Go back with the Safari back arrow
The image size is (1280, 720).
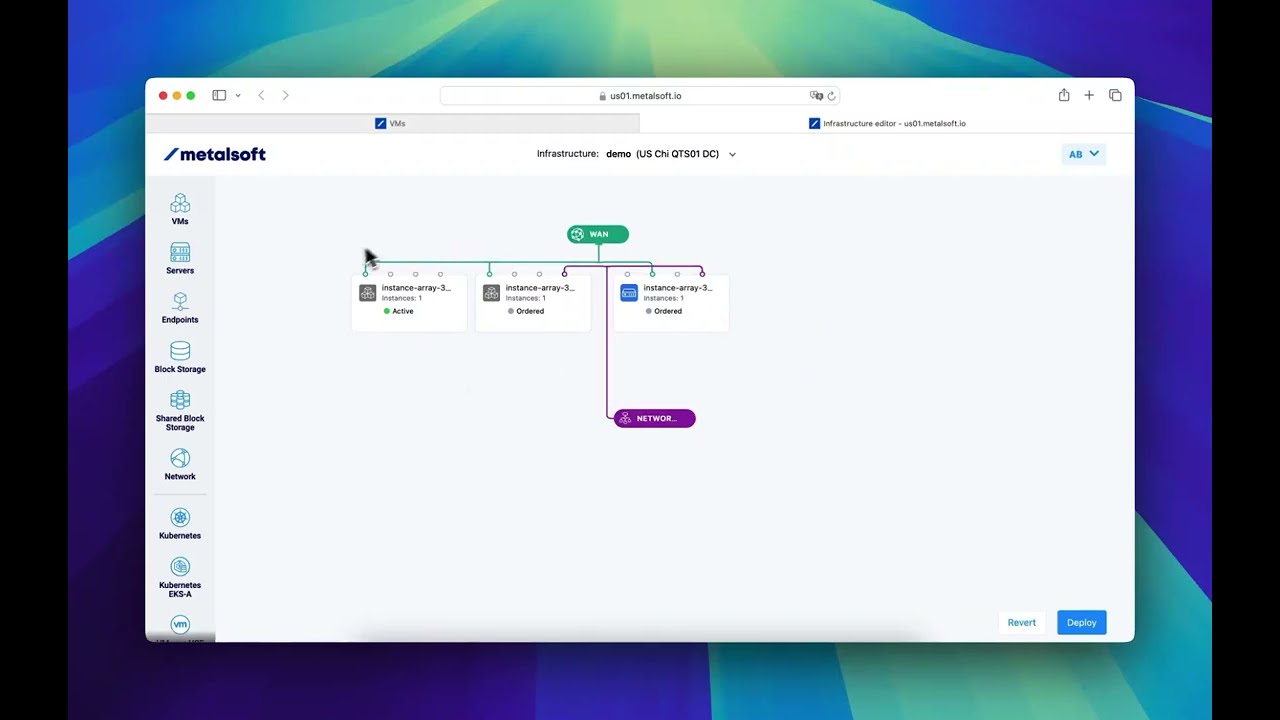coord(261,95)
